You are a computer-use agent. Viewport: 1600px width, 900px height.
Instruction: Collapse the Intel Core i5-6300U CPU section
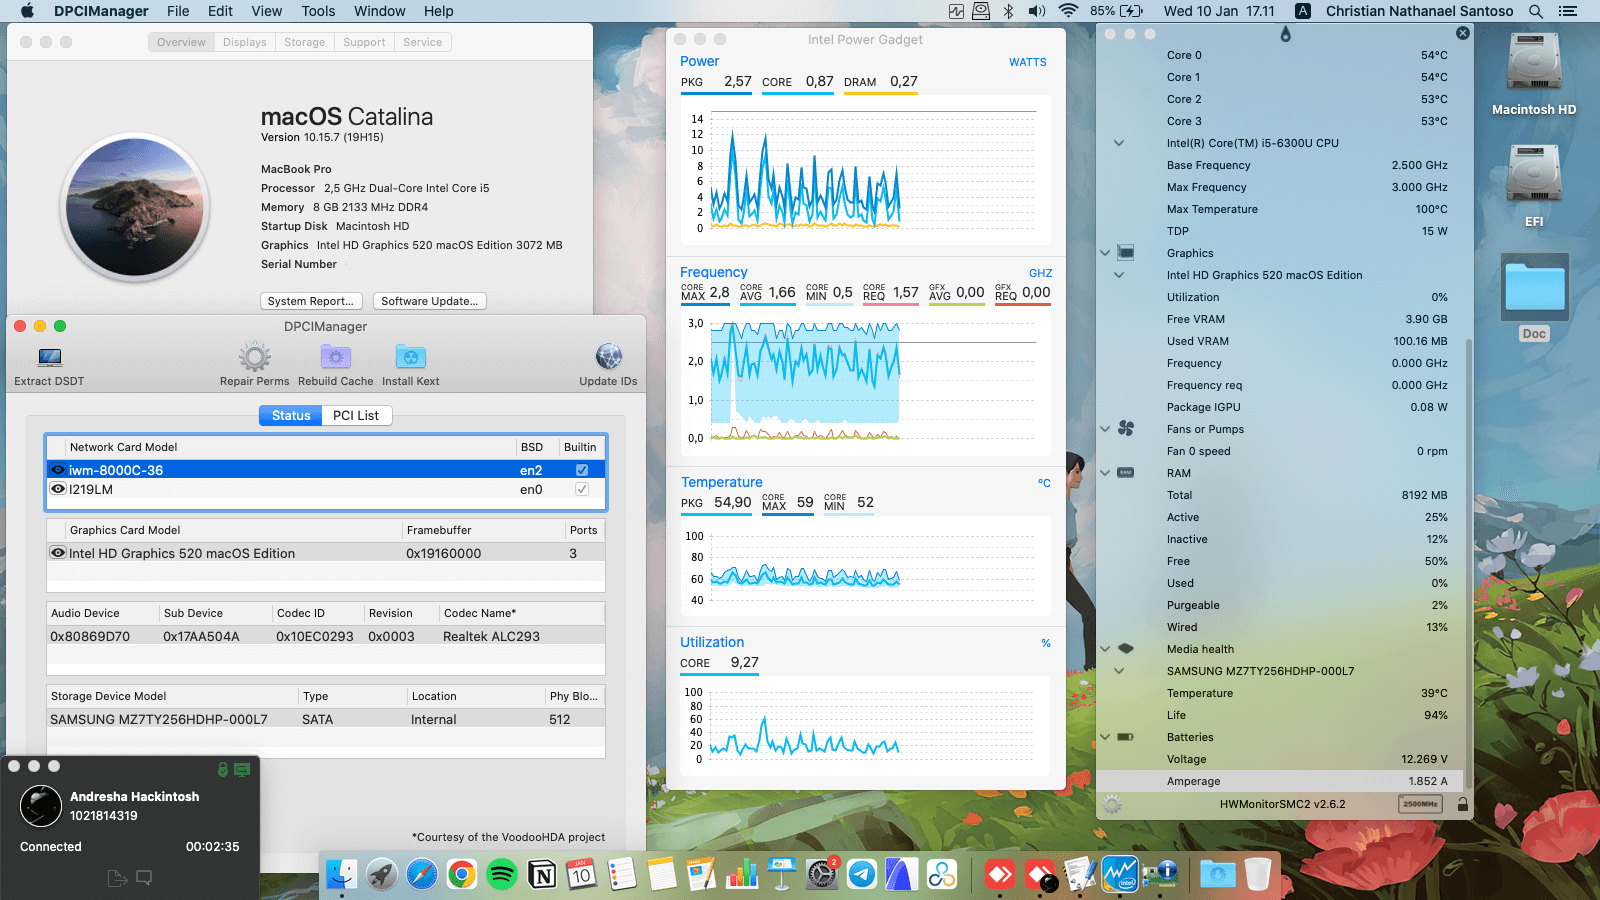tap(1118, 143)
